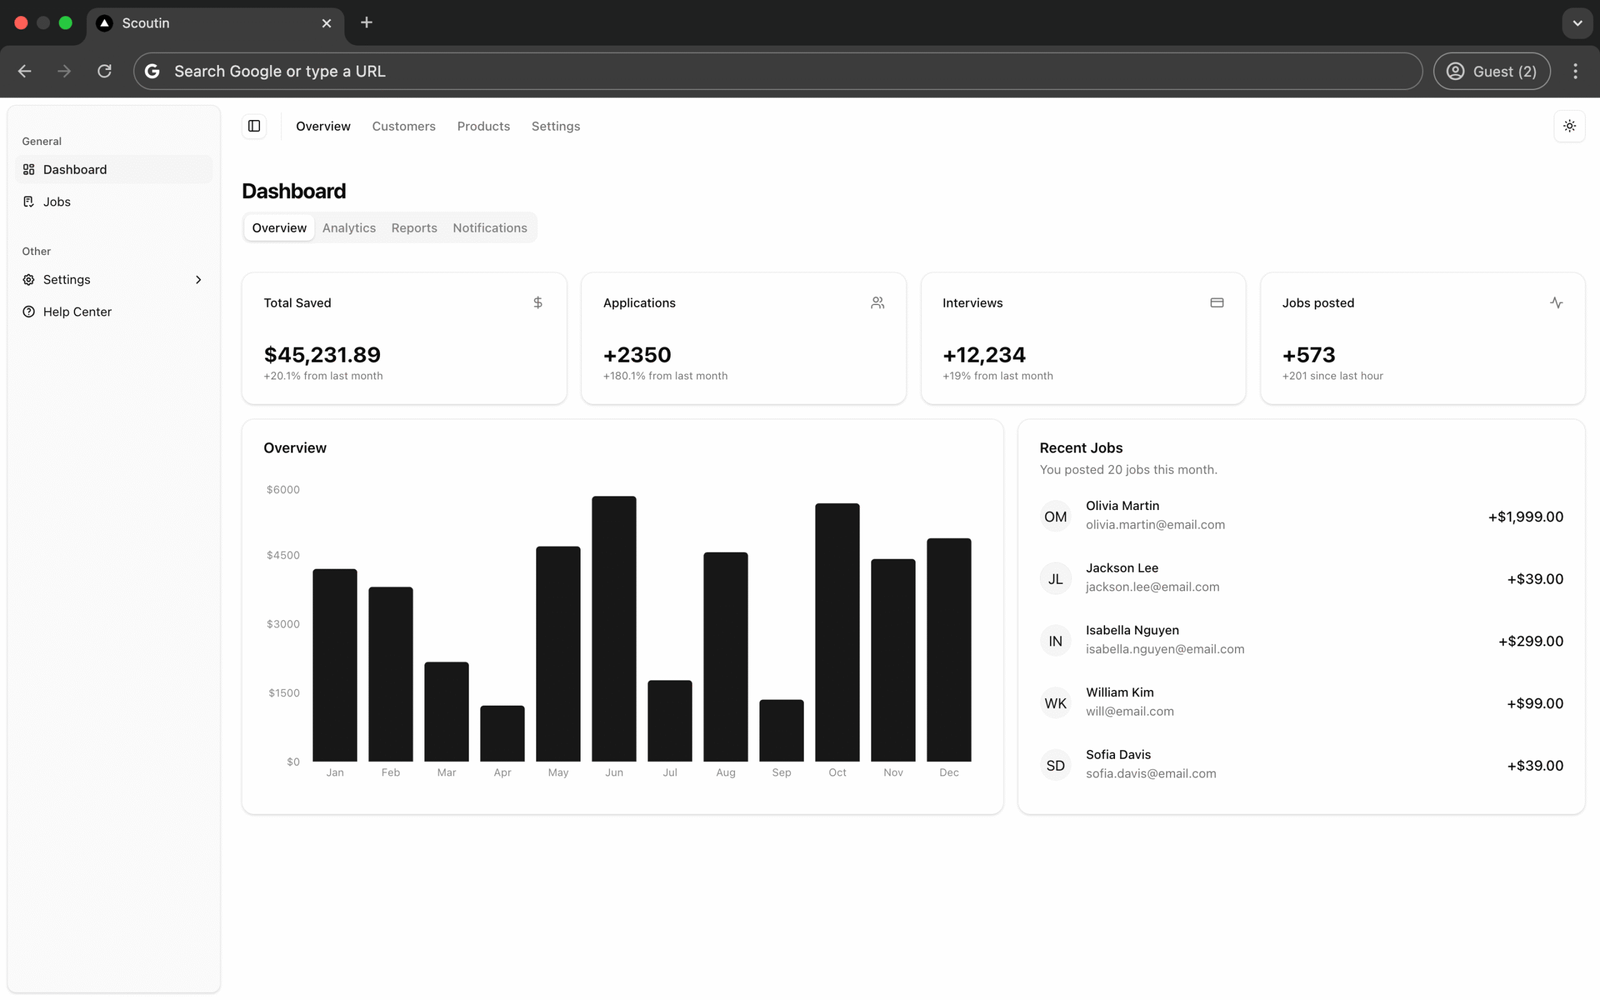Switch to the Analytics tab
Screen dimensions: 1600x1000
click(349, 228)
